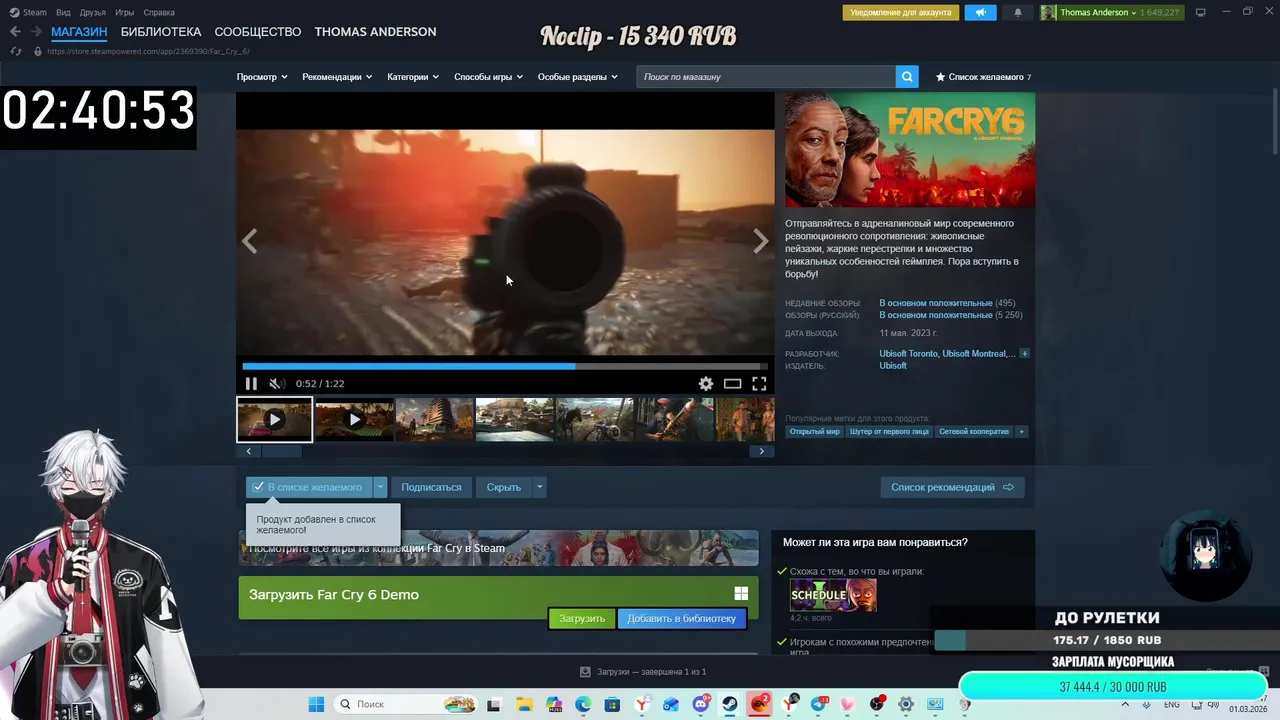This screenshot has width=1280, height=720.
Task: Open the Steam menu
Action: (x=29, y=13)
